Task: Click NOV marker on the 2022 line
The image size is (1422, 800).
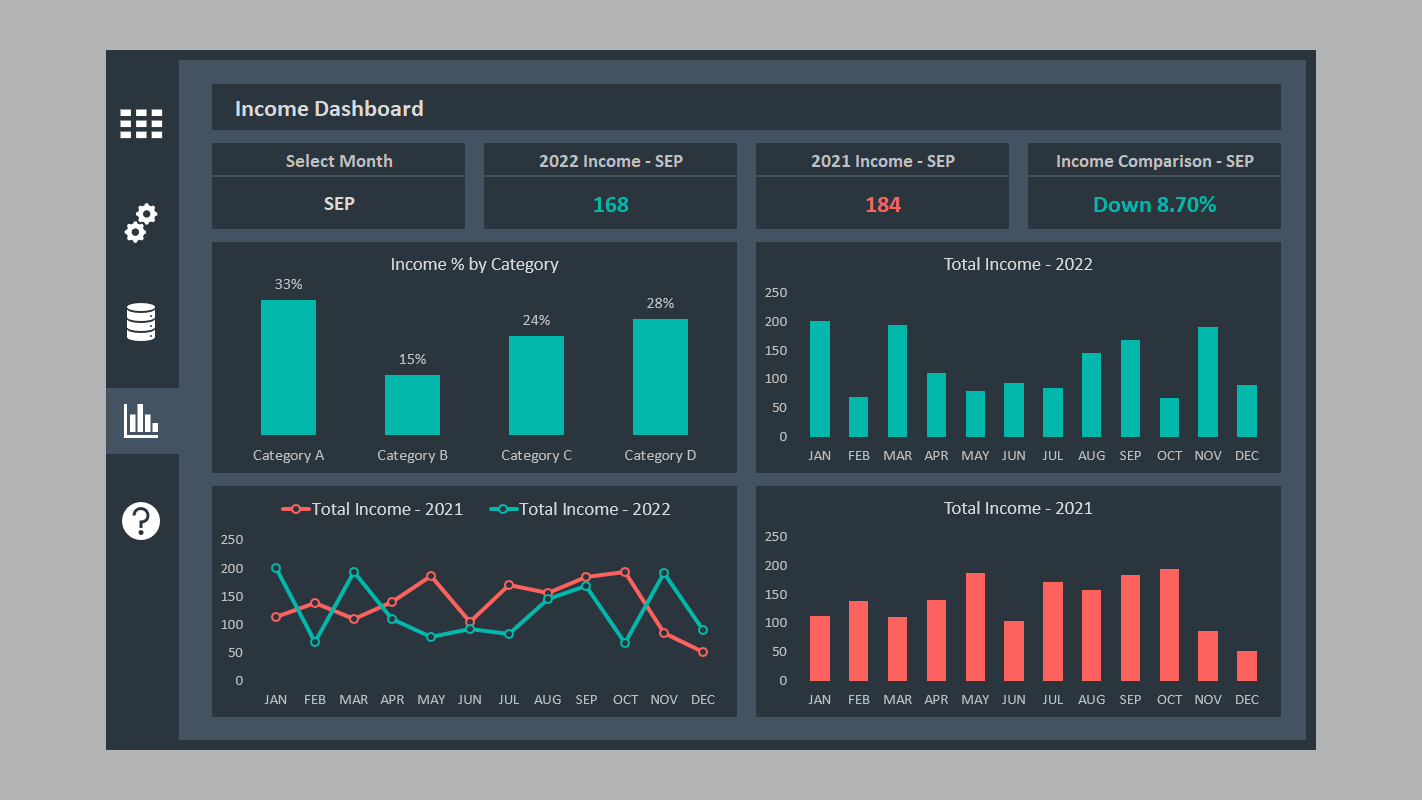Action: coord(664,573)
